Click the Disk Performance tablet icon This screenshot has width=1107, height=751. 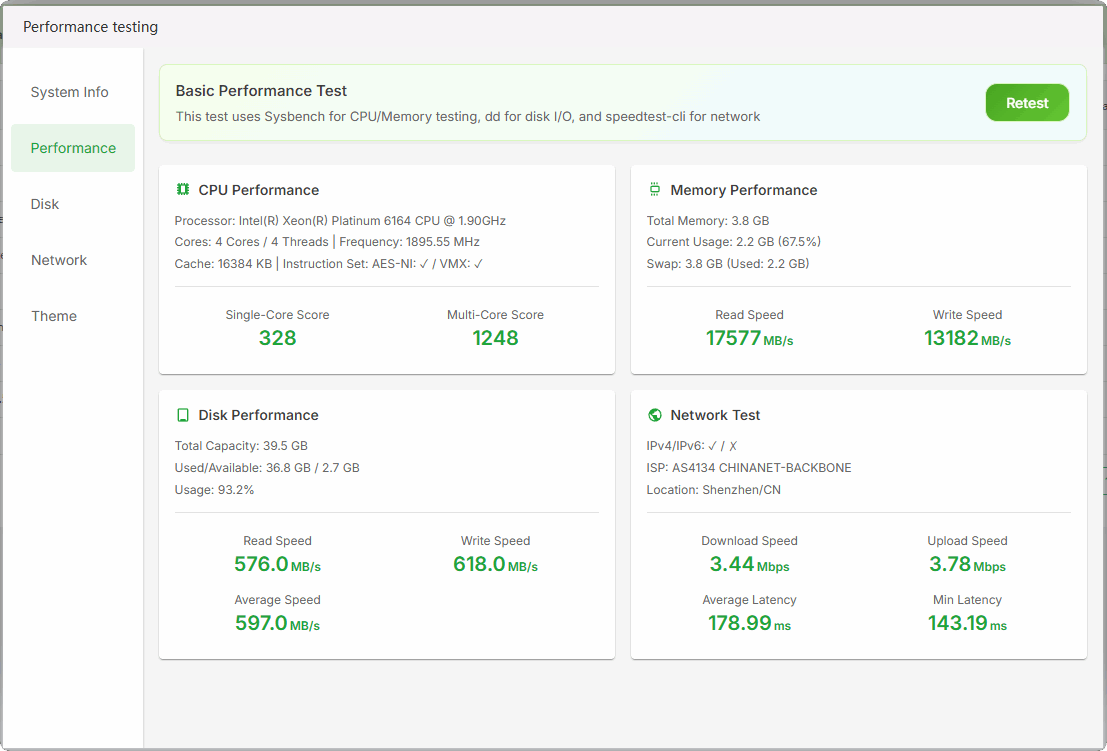tap(183, 415)
